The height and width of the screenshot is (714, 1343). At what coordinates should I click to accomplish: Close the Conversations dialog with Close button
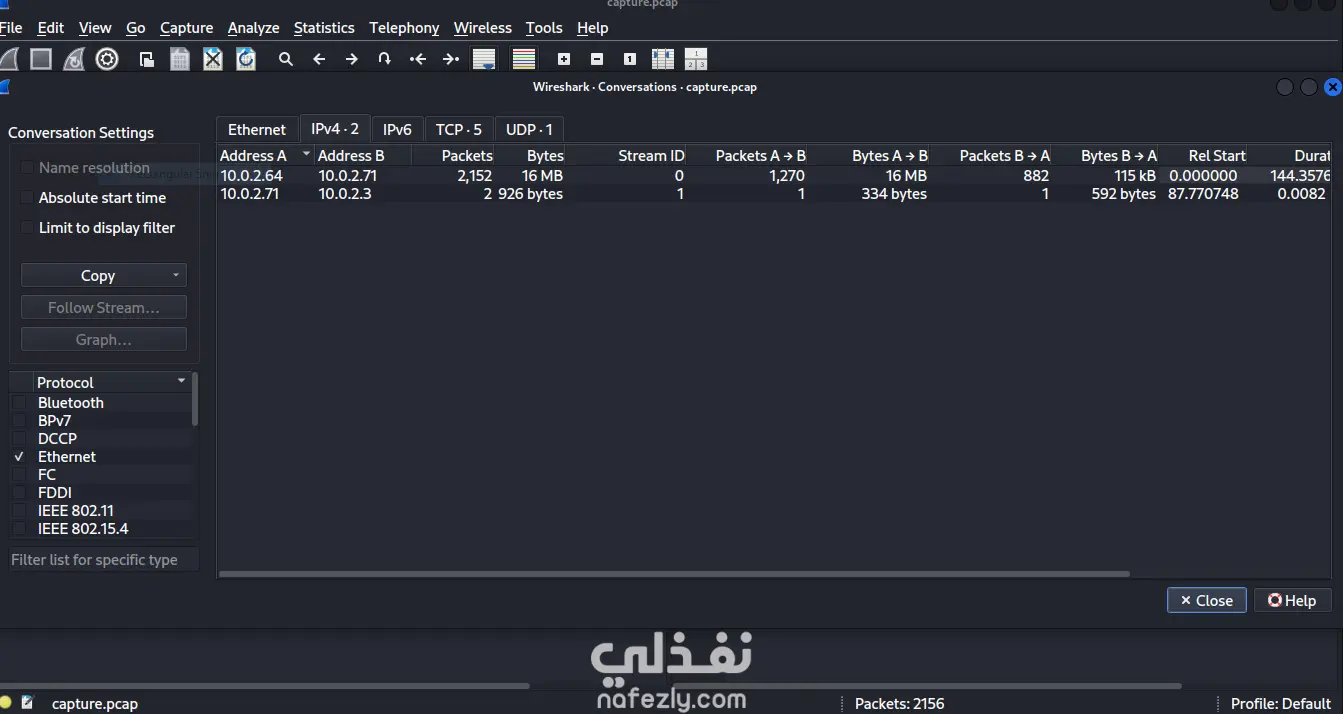[1207, 600]
